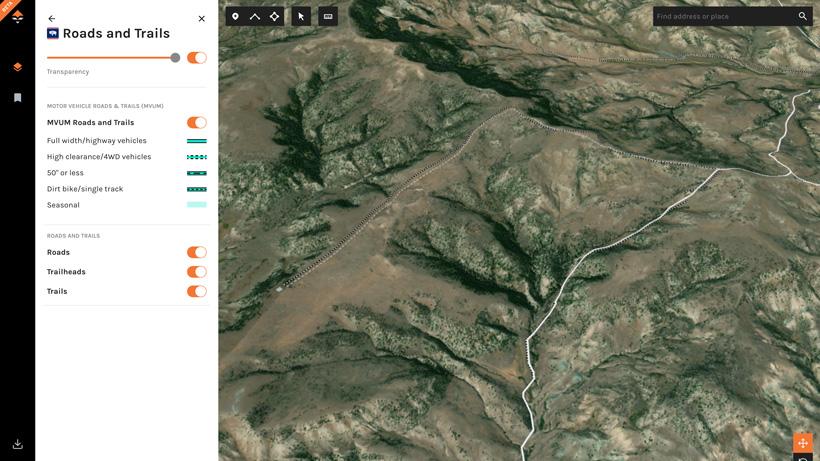Disable the Trails toggle

coord(197,292)
